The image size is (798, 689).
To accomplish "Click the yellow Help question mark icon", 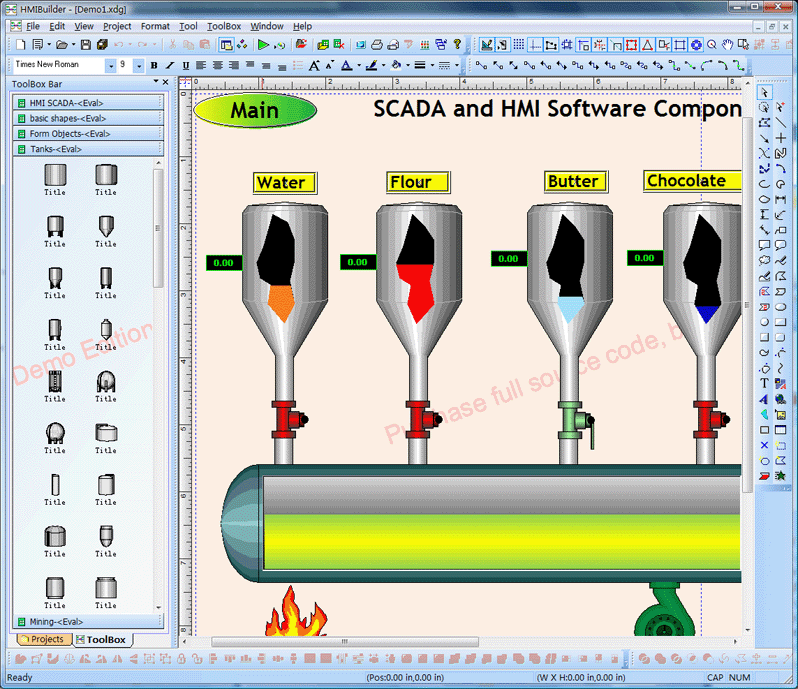I will [x=458, y=45].
